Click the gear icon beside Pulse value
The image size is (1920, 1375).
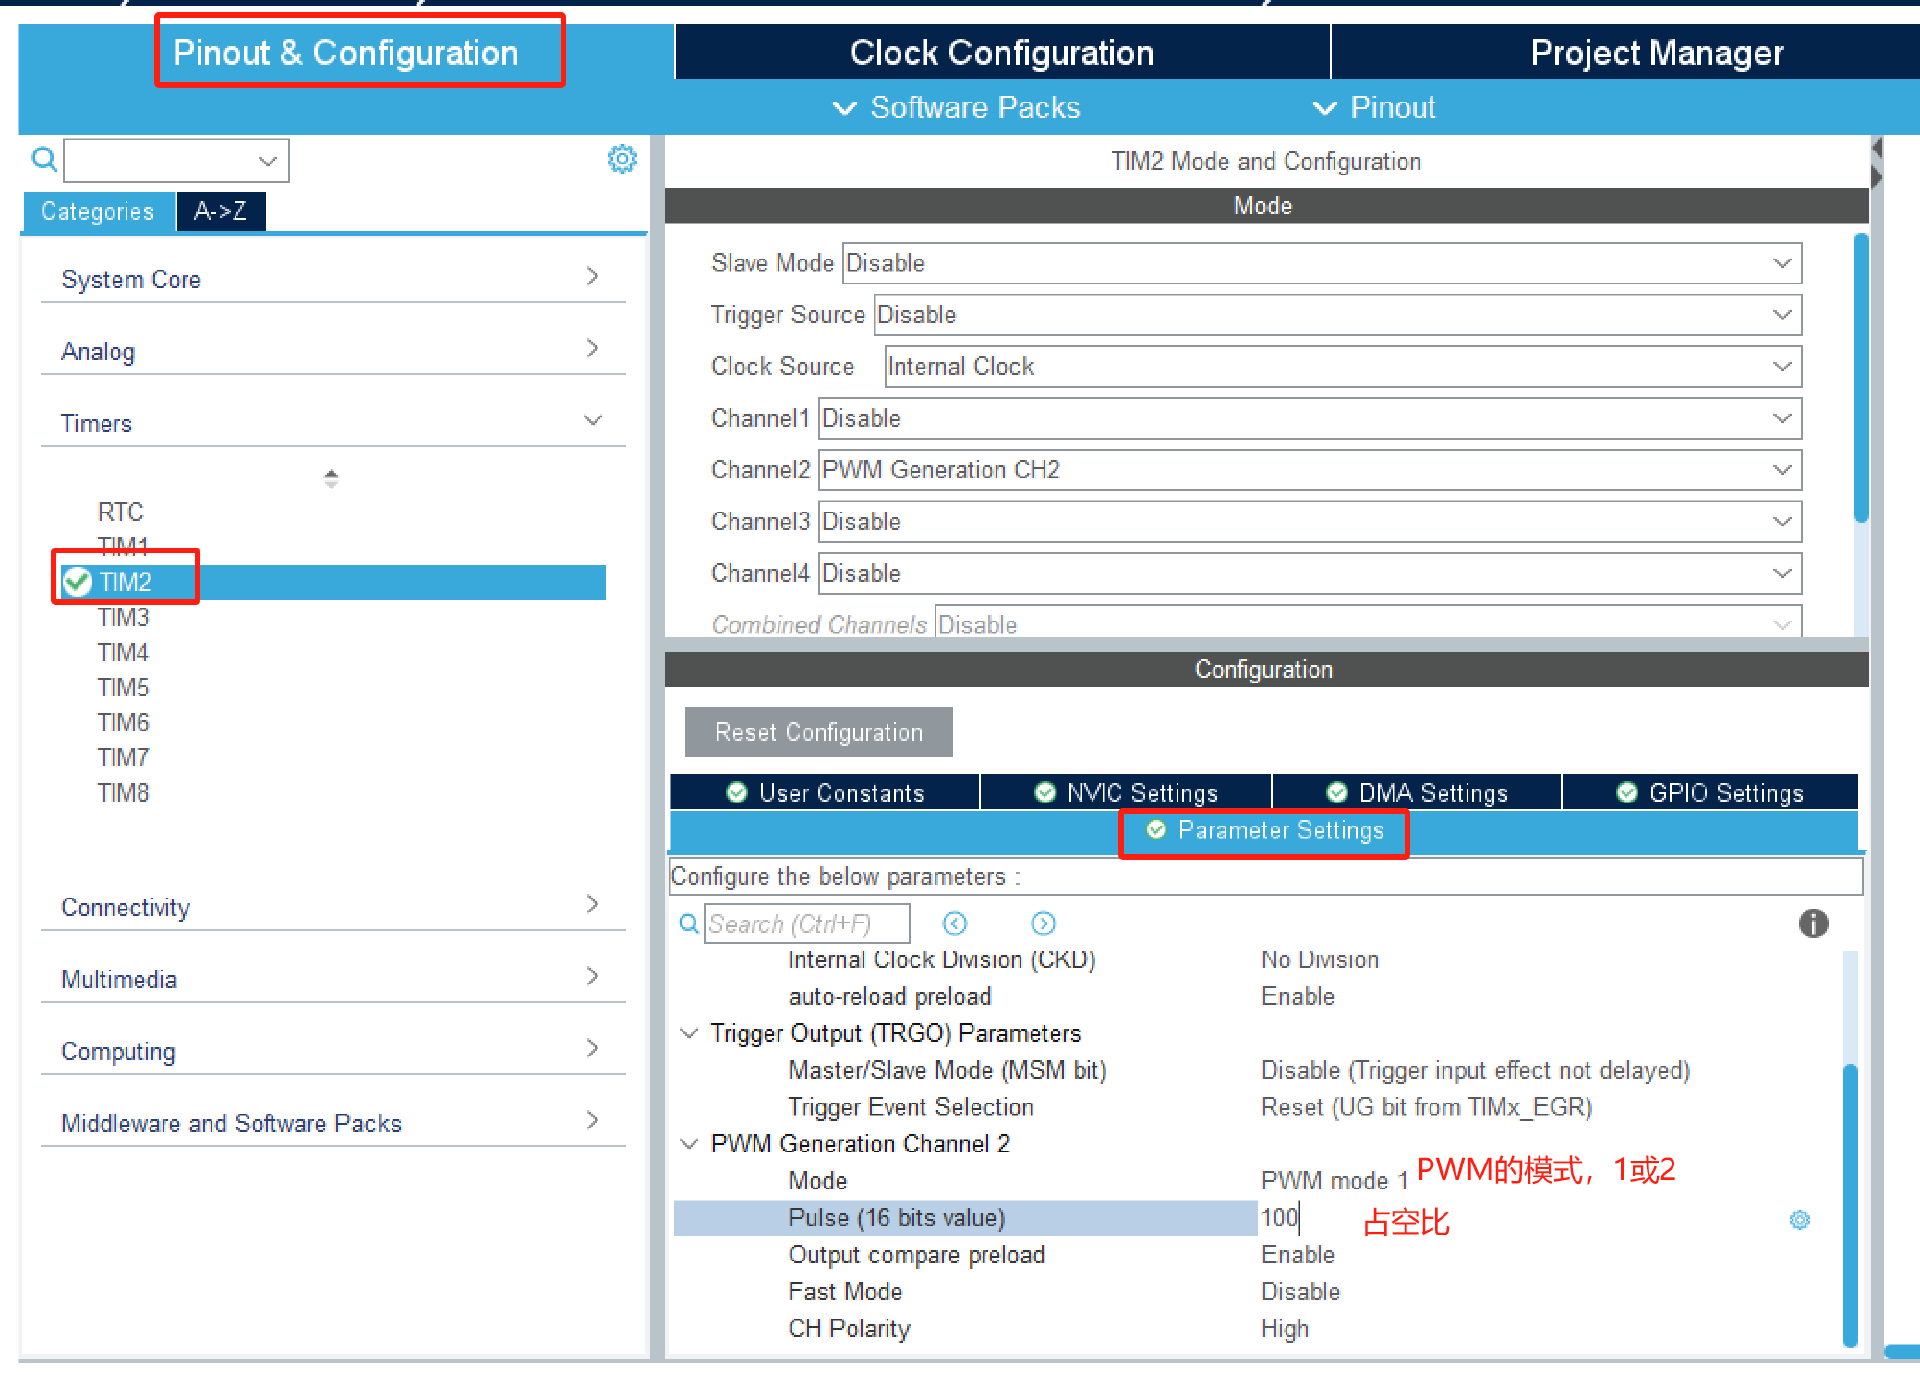pos(1799,1219)
